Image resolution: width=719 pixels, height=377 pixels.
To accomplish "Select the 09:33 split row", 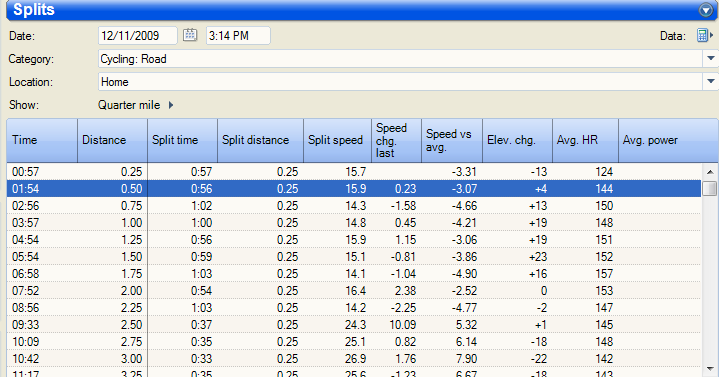I will 354,325.
